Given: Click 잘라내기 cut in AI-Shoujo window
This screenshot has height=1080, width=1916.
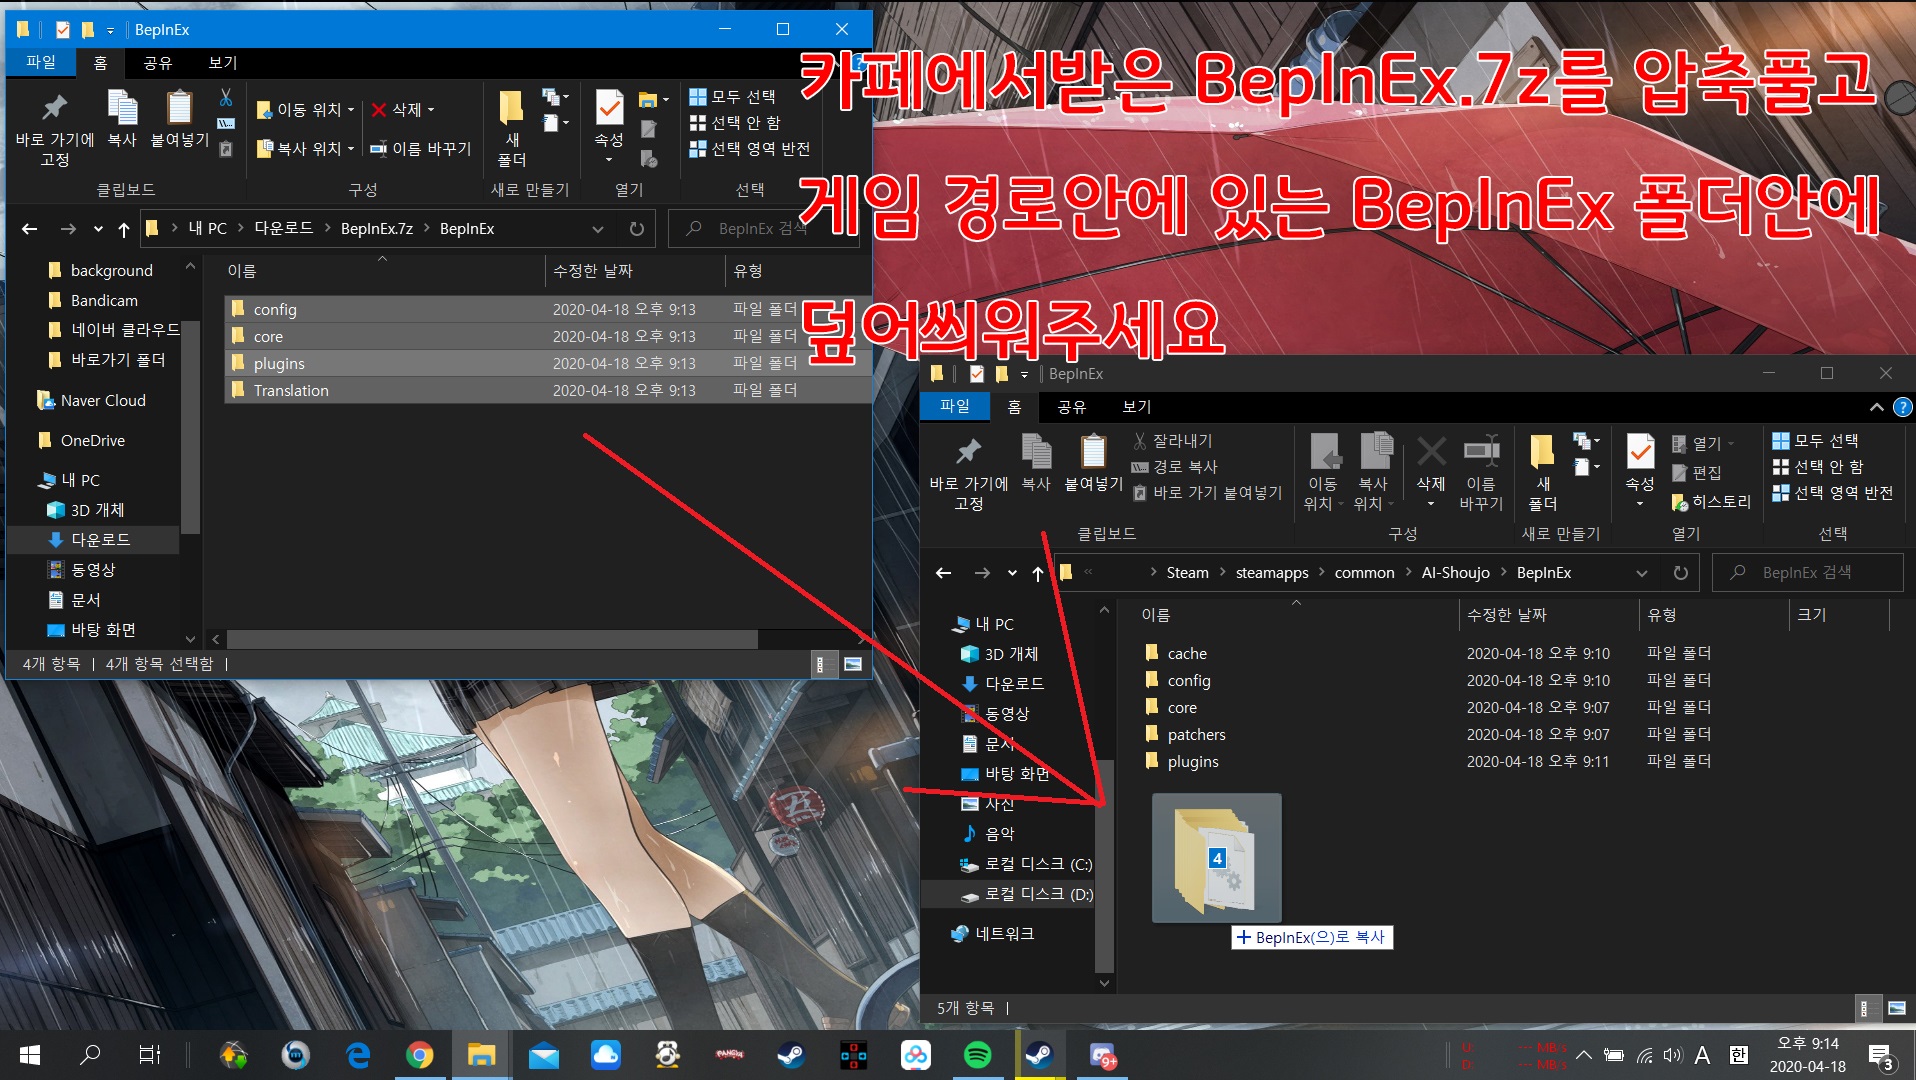Looking at the screenshot, I should click(x=1172, y=440).
